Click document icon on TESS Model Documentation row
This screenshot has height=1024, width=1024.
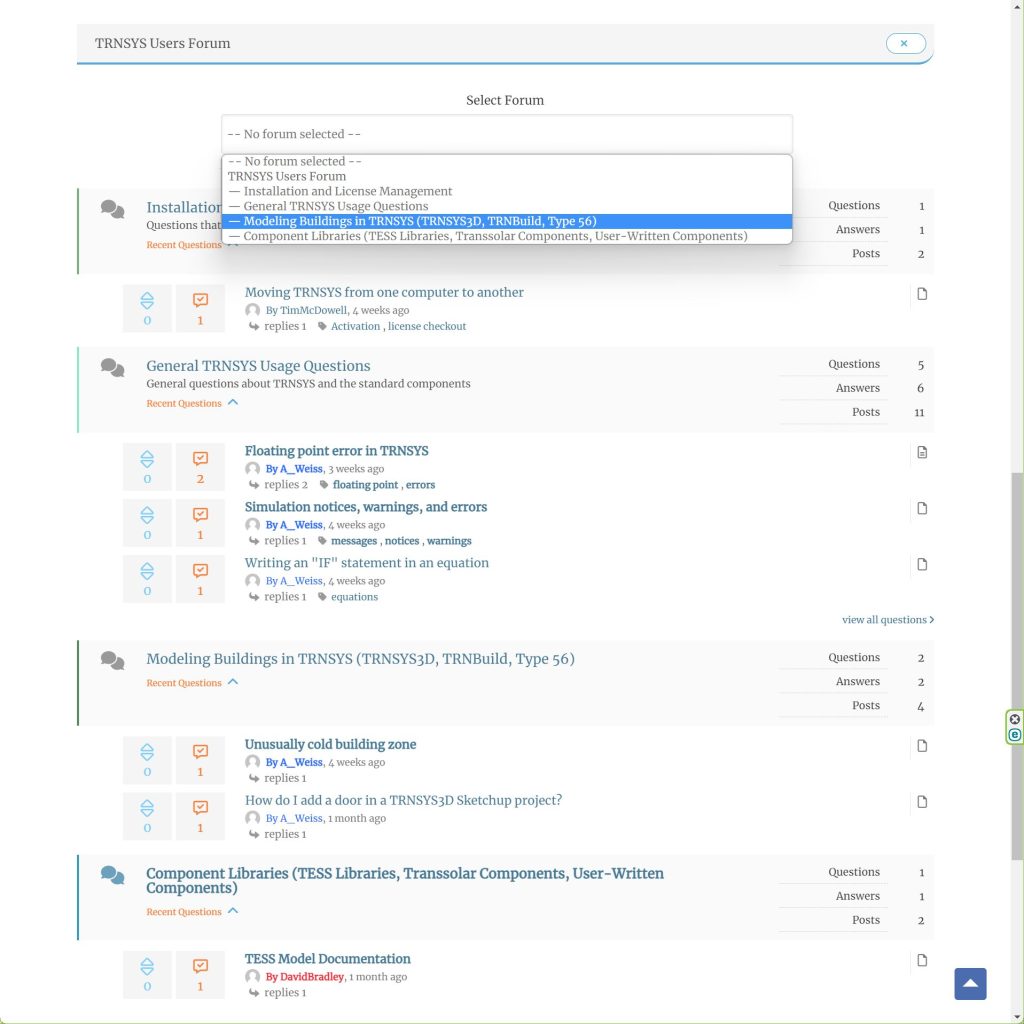tap(922, 960)
